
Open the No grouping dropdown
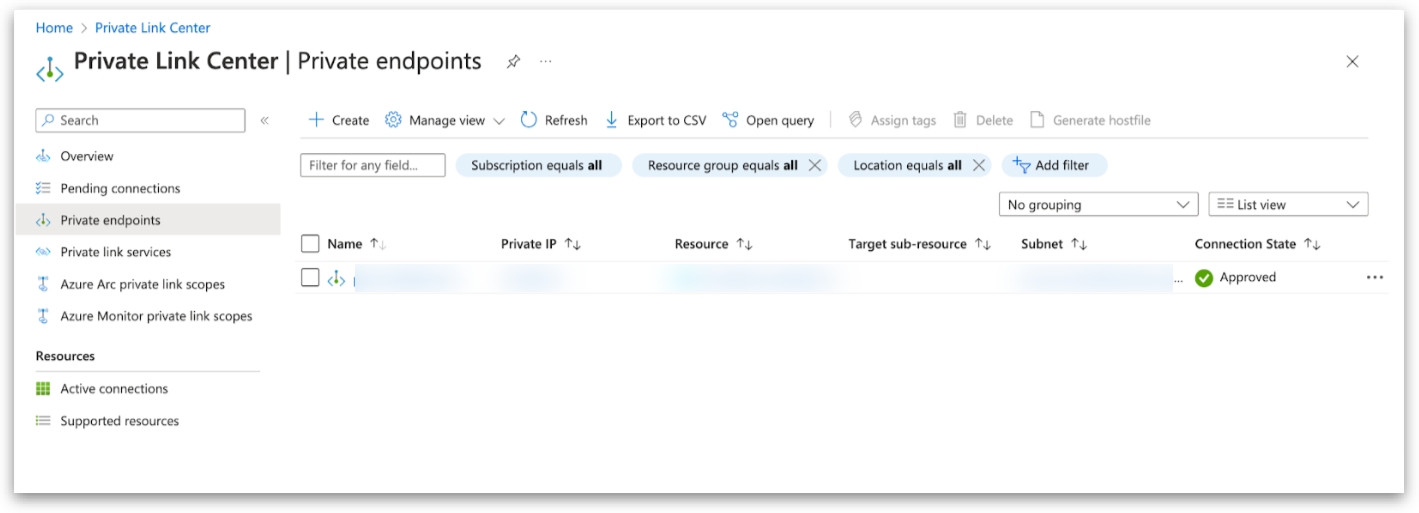pos(1097,205)
